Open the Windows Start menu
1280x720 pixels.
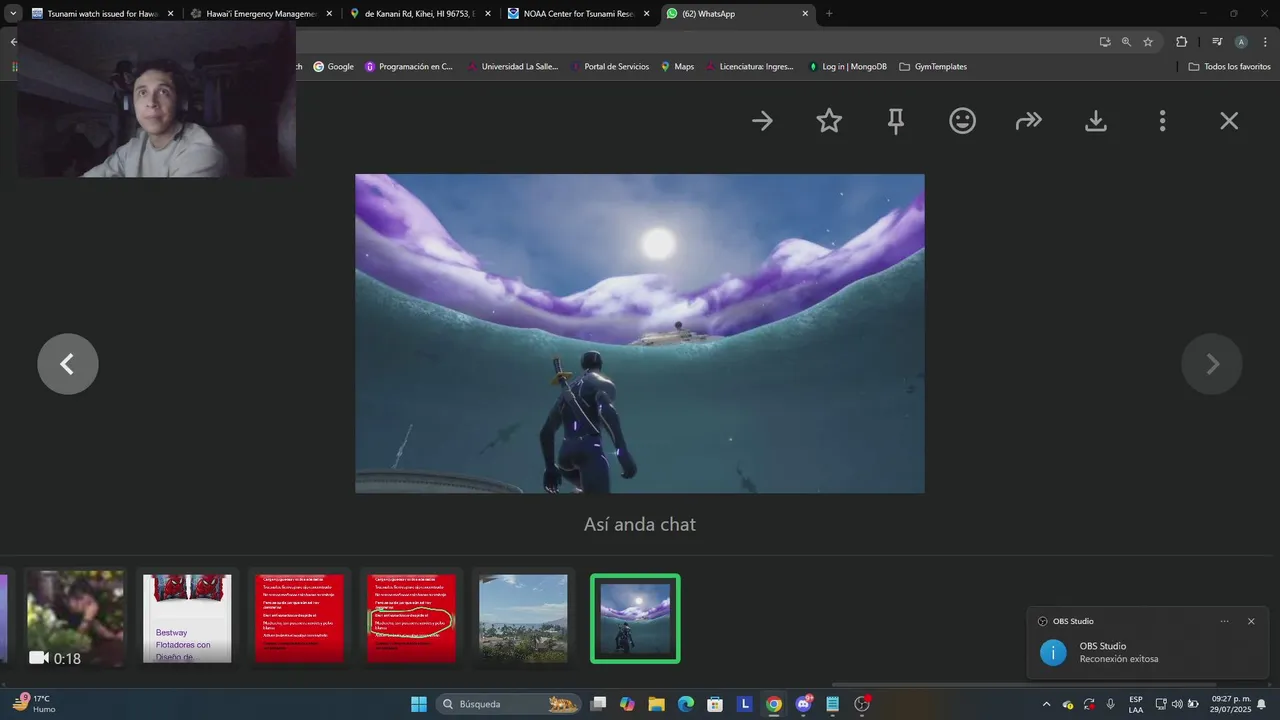click(x=418, y=704)
